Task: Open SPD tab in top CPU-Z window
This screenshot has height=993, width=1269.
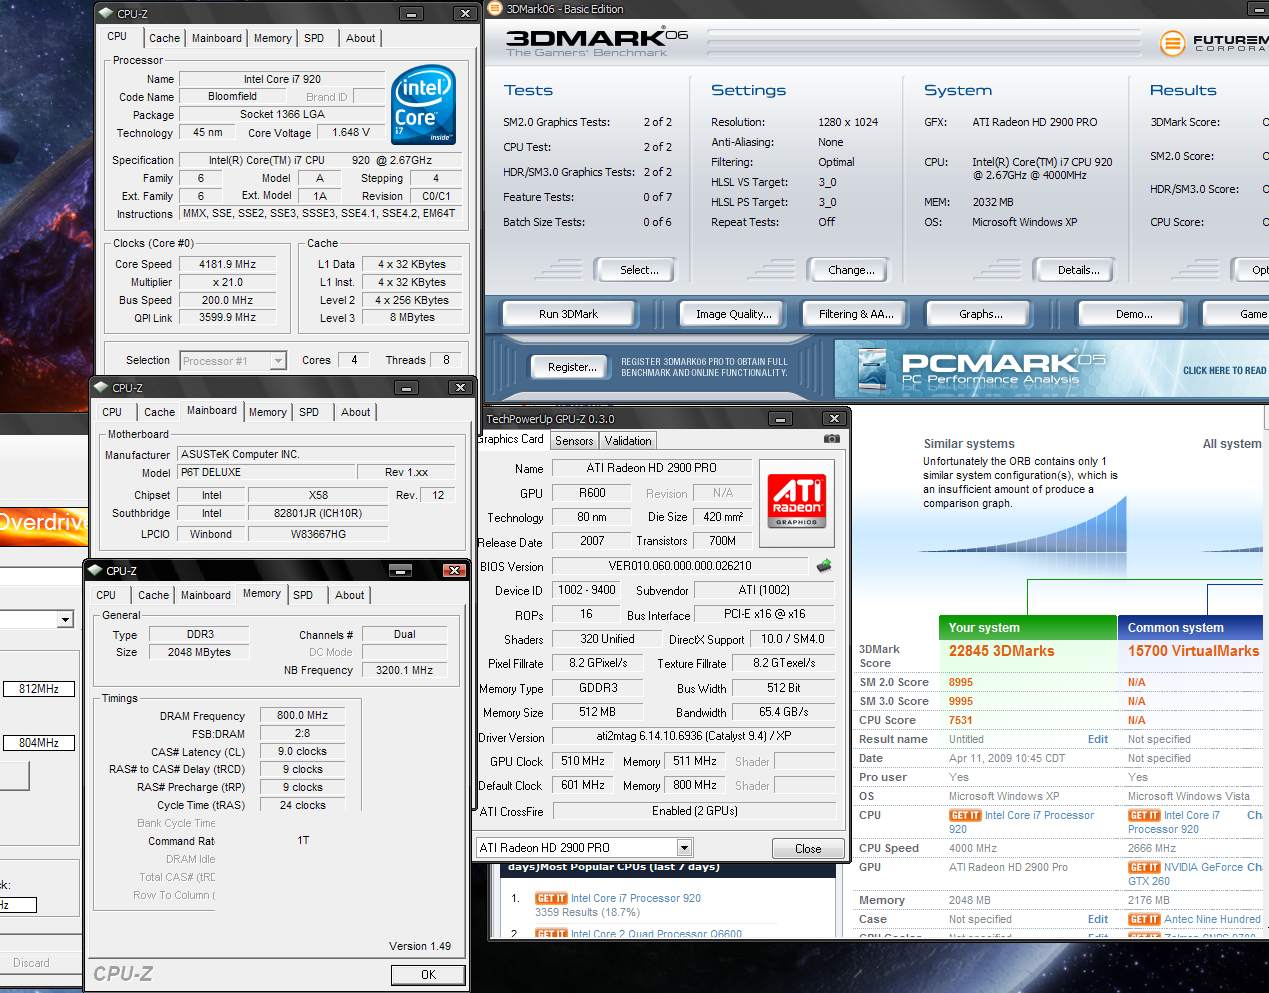Action: pyautogui.click(x=314, y=38)
